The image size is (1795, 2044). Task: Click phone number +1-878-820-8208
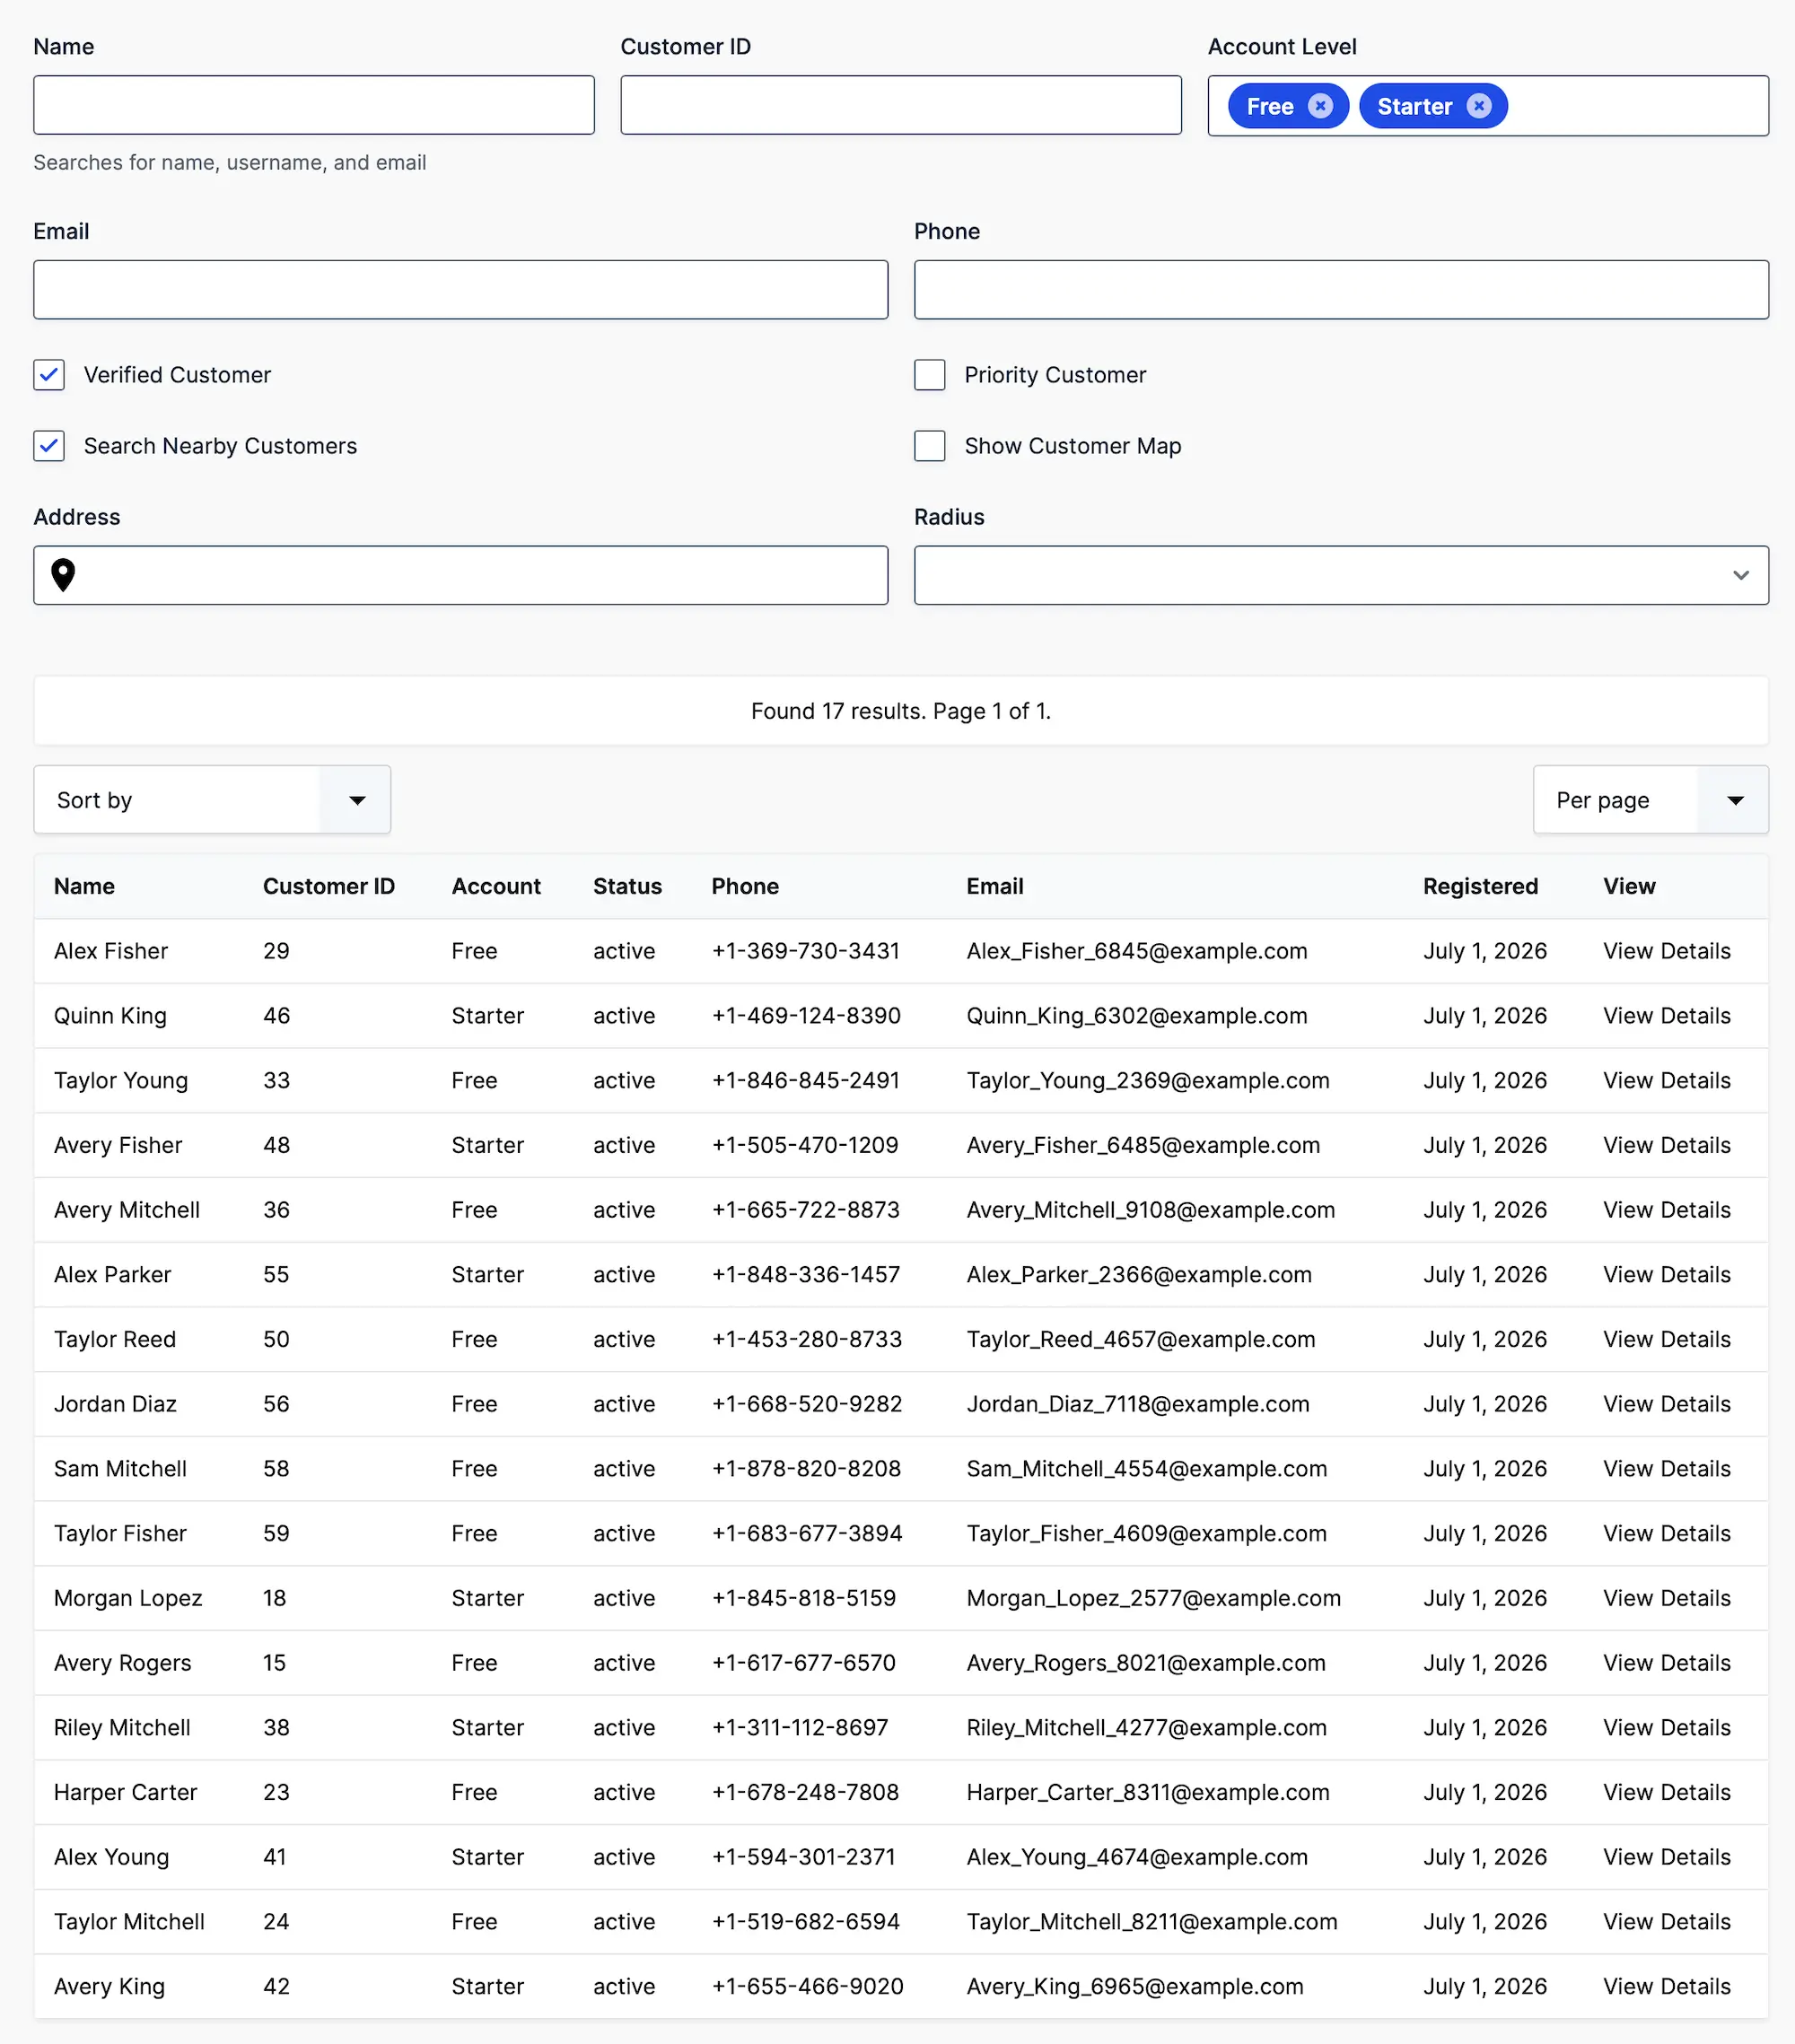tap(806, 1469)
